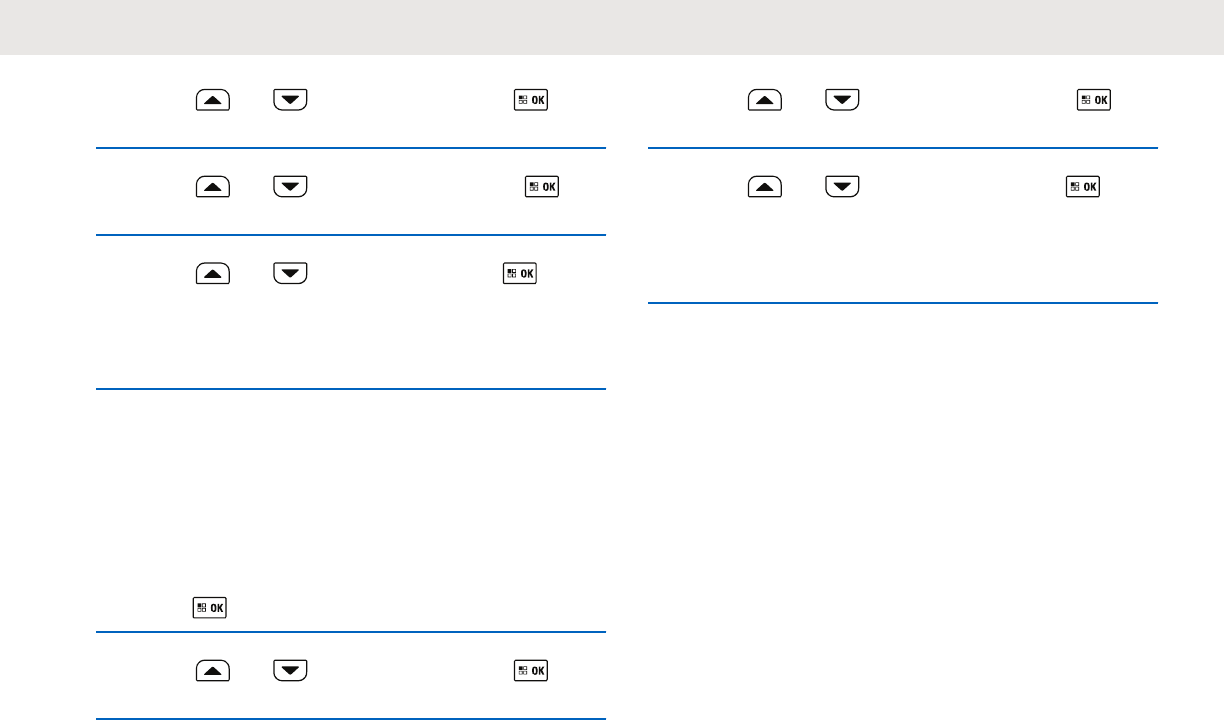Click the OK key in right column's first row
The width and height of the screenshot is (1224, 720).
(1094, 100)
